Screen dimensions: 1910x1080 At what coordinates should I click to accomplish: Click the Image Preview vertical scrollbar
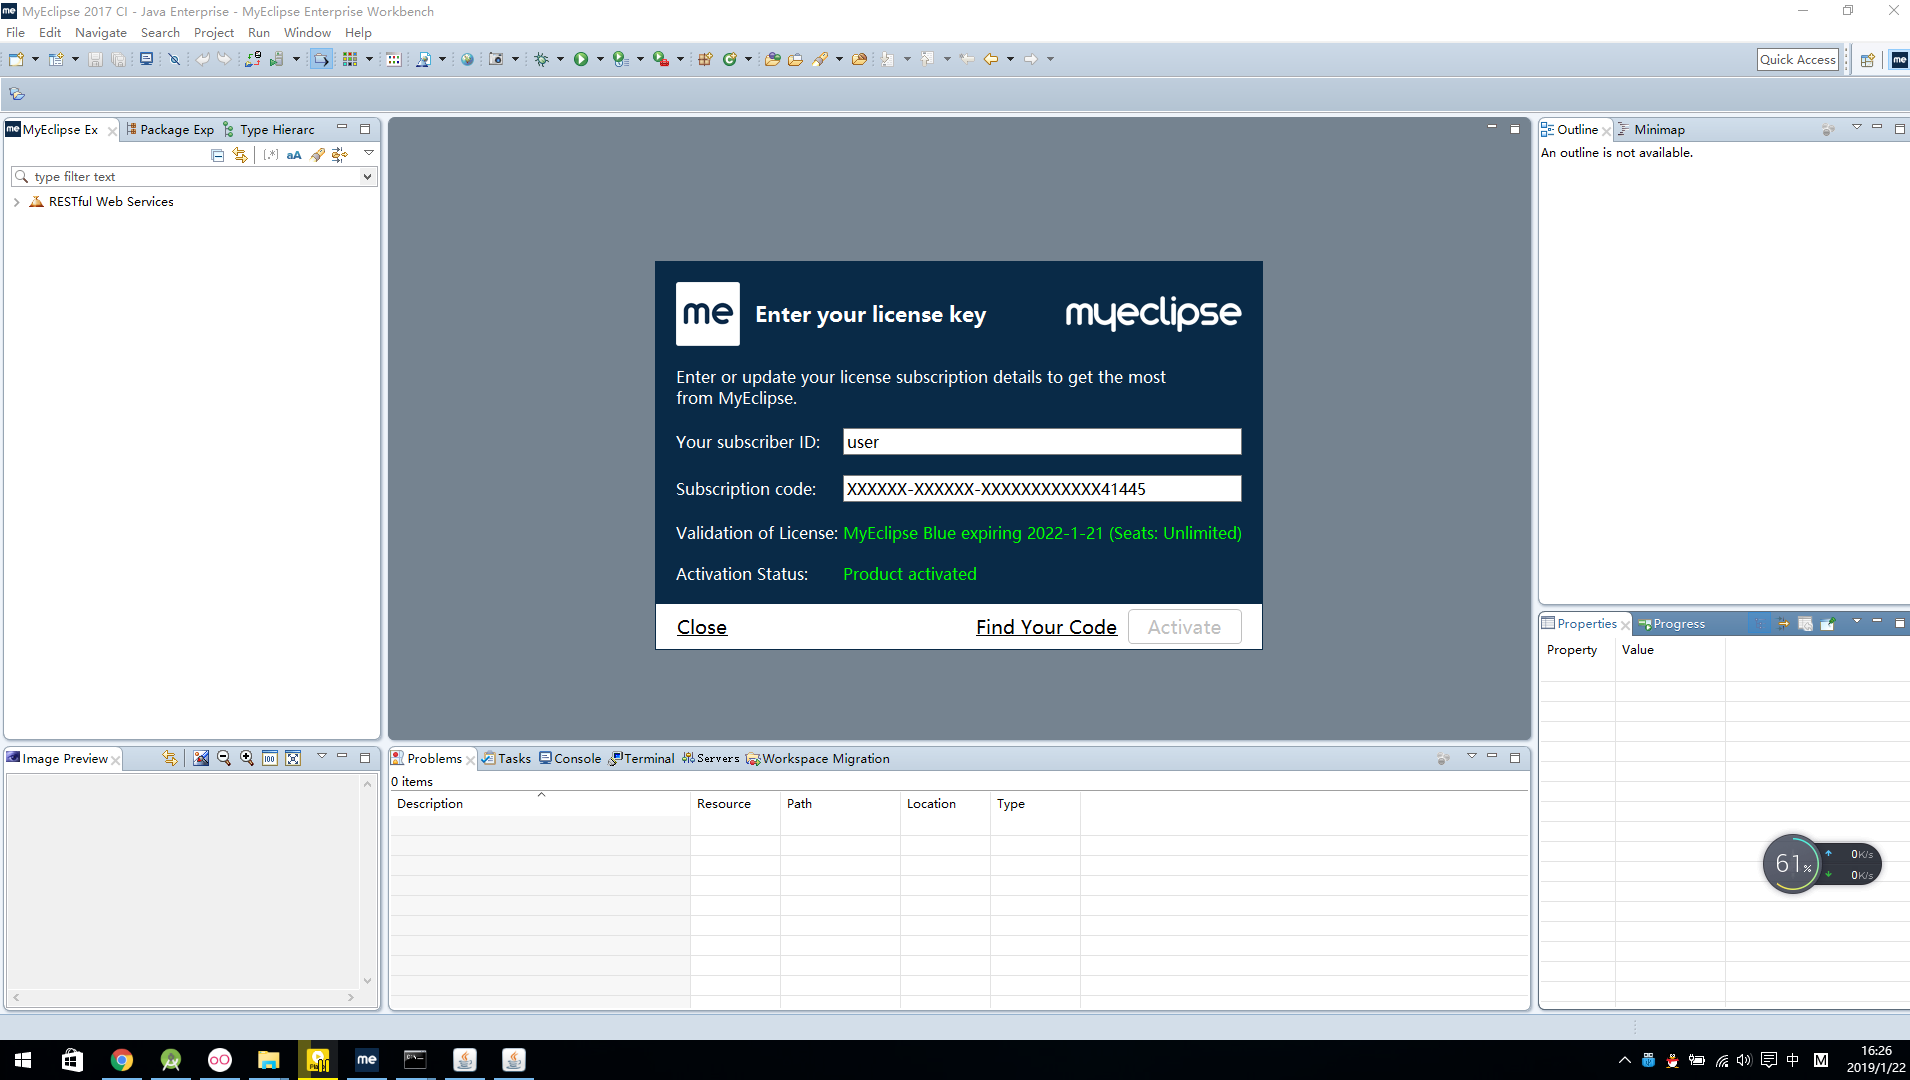[x=367, y=882]
